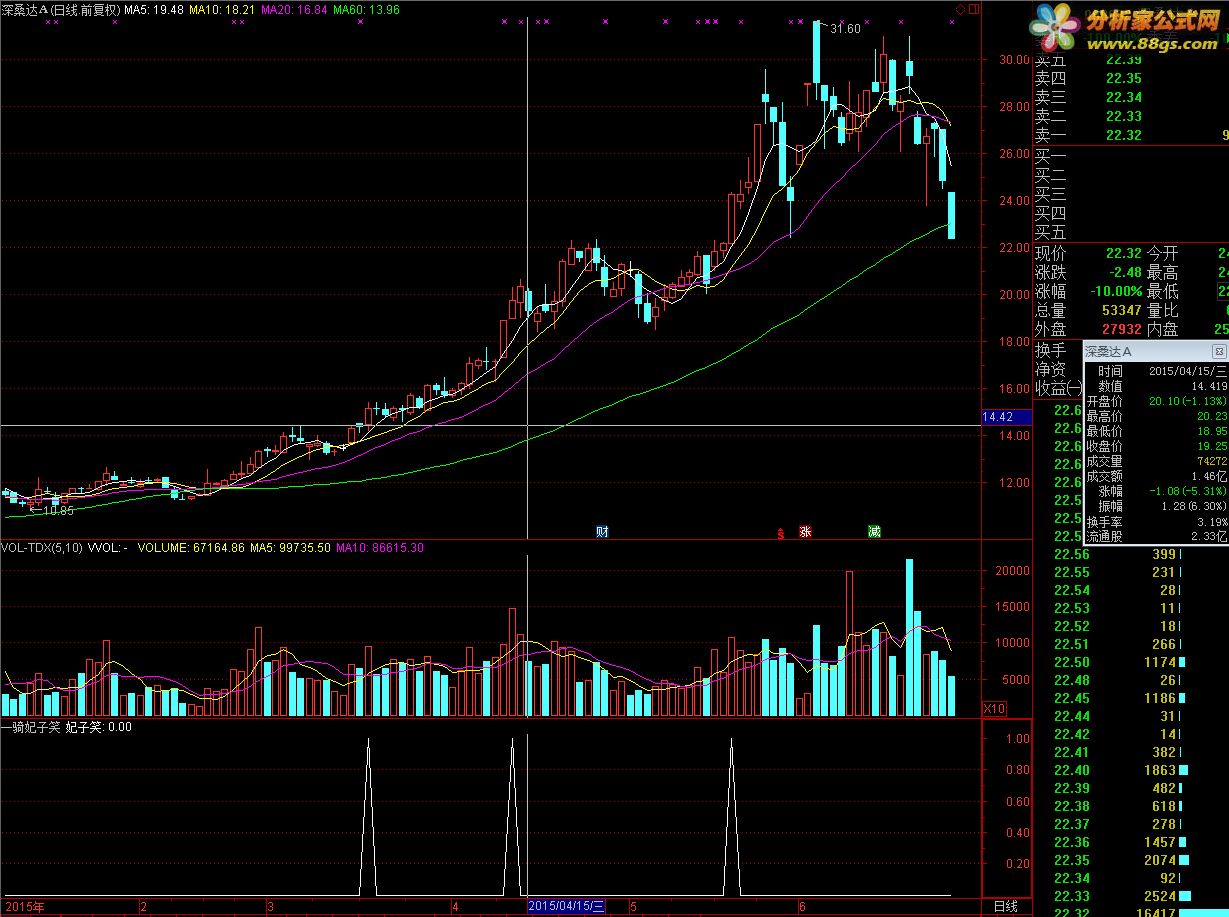Screen dimensions: 1229x917
Task: Click the 外盘 value 27932
Action: [1120, 330]
